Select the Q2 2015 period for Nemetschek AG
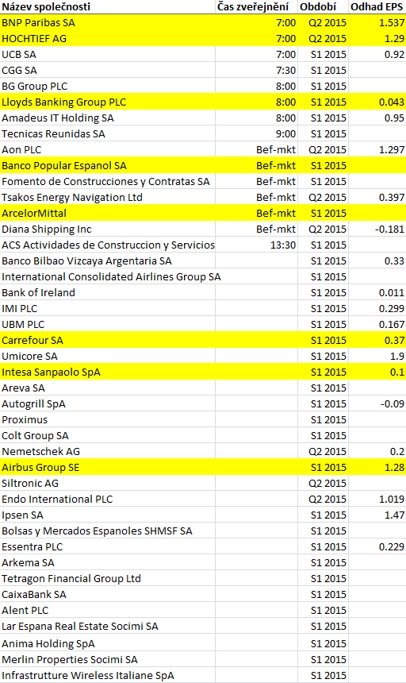The image size is (406, 683). pos(323,452)
